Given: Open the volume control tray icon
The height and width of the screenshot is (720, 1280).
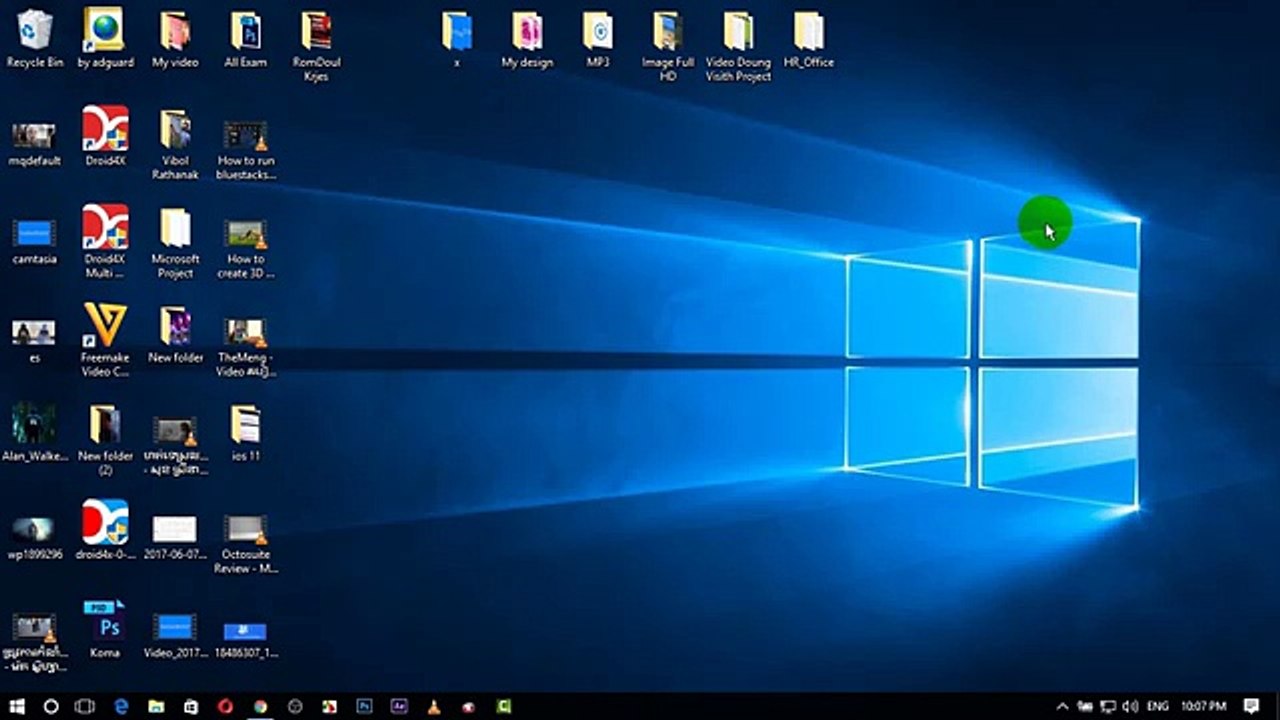Looking at the screenshot, I should [1131, 706].
